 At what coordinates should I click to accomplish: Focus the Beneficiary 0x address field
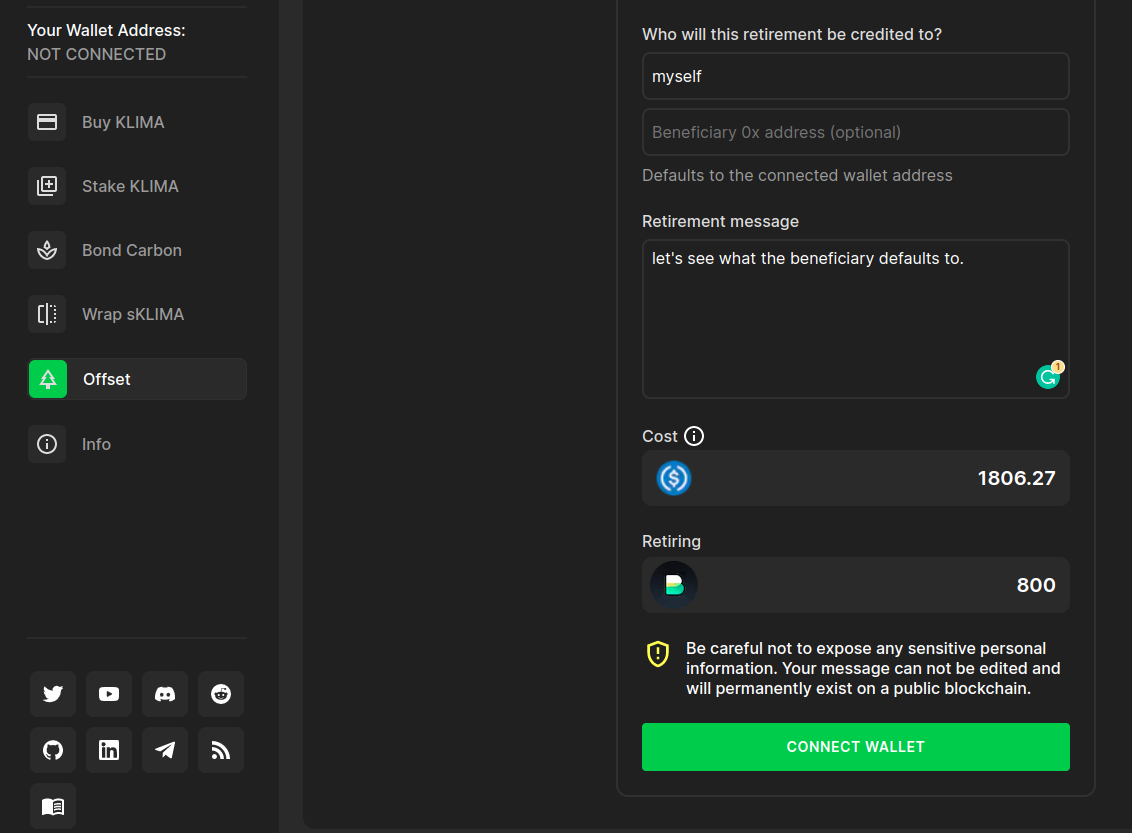point(855,132)
